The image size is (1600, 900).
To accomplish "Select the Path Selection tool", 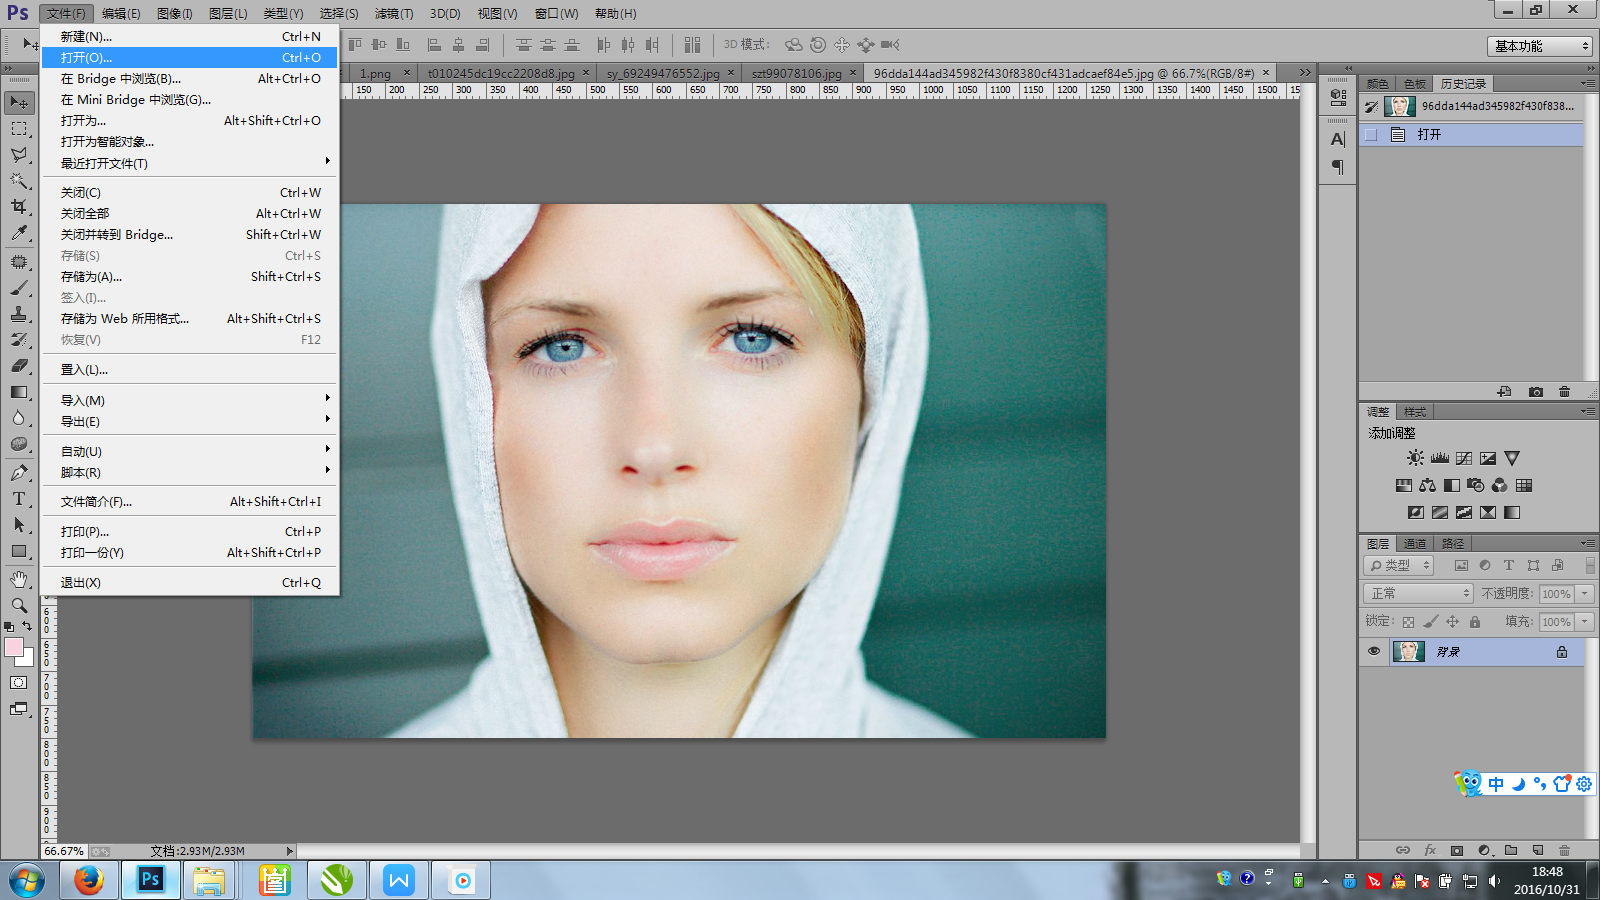I will (x=19, y=525).
